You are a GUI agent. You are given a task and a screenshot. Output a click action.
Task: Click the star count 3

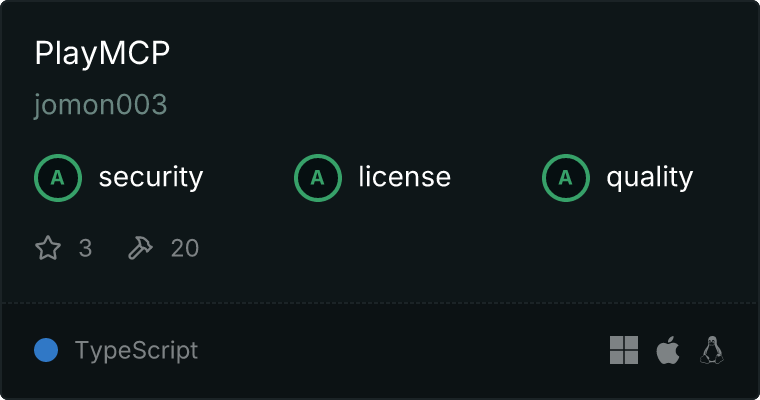tap(85, 248)
